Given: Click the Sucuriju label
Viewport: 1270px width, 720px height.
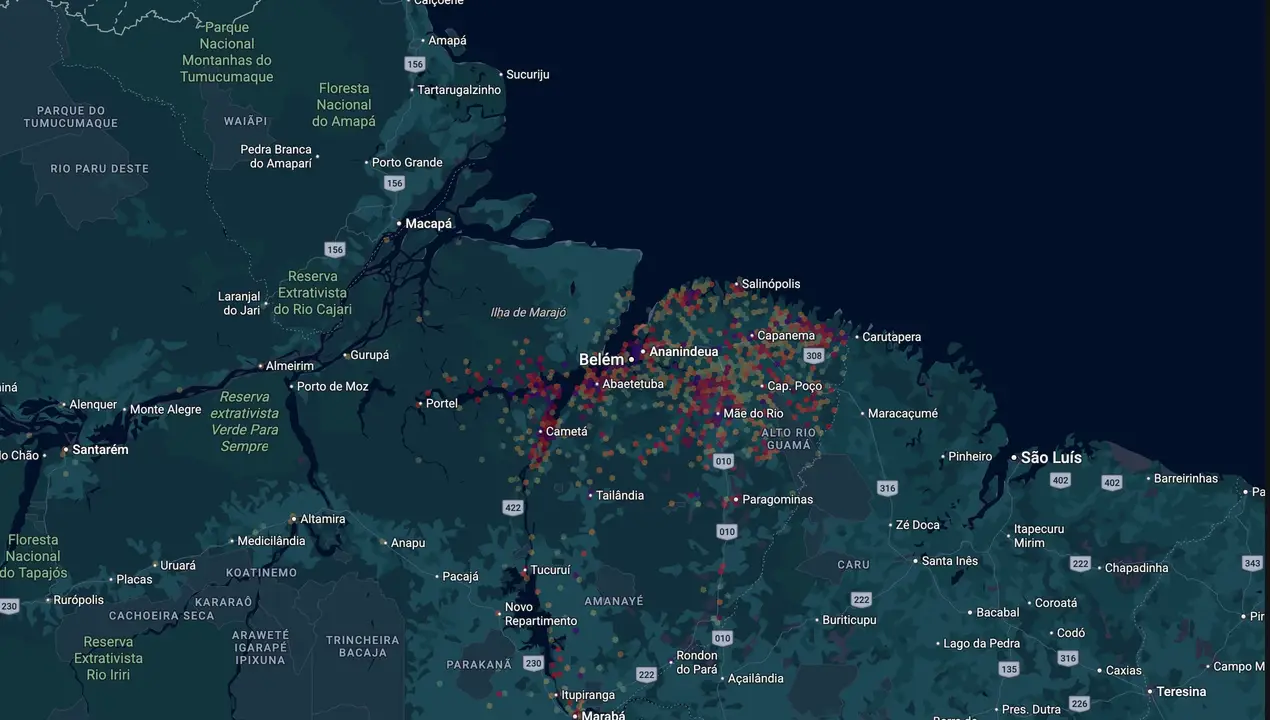Looking at the screenshot, I should tap(528, 75).
